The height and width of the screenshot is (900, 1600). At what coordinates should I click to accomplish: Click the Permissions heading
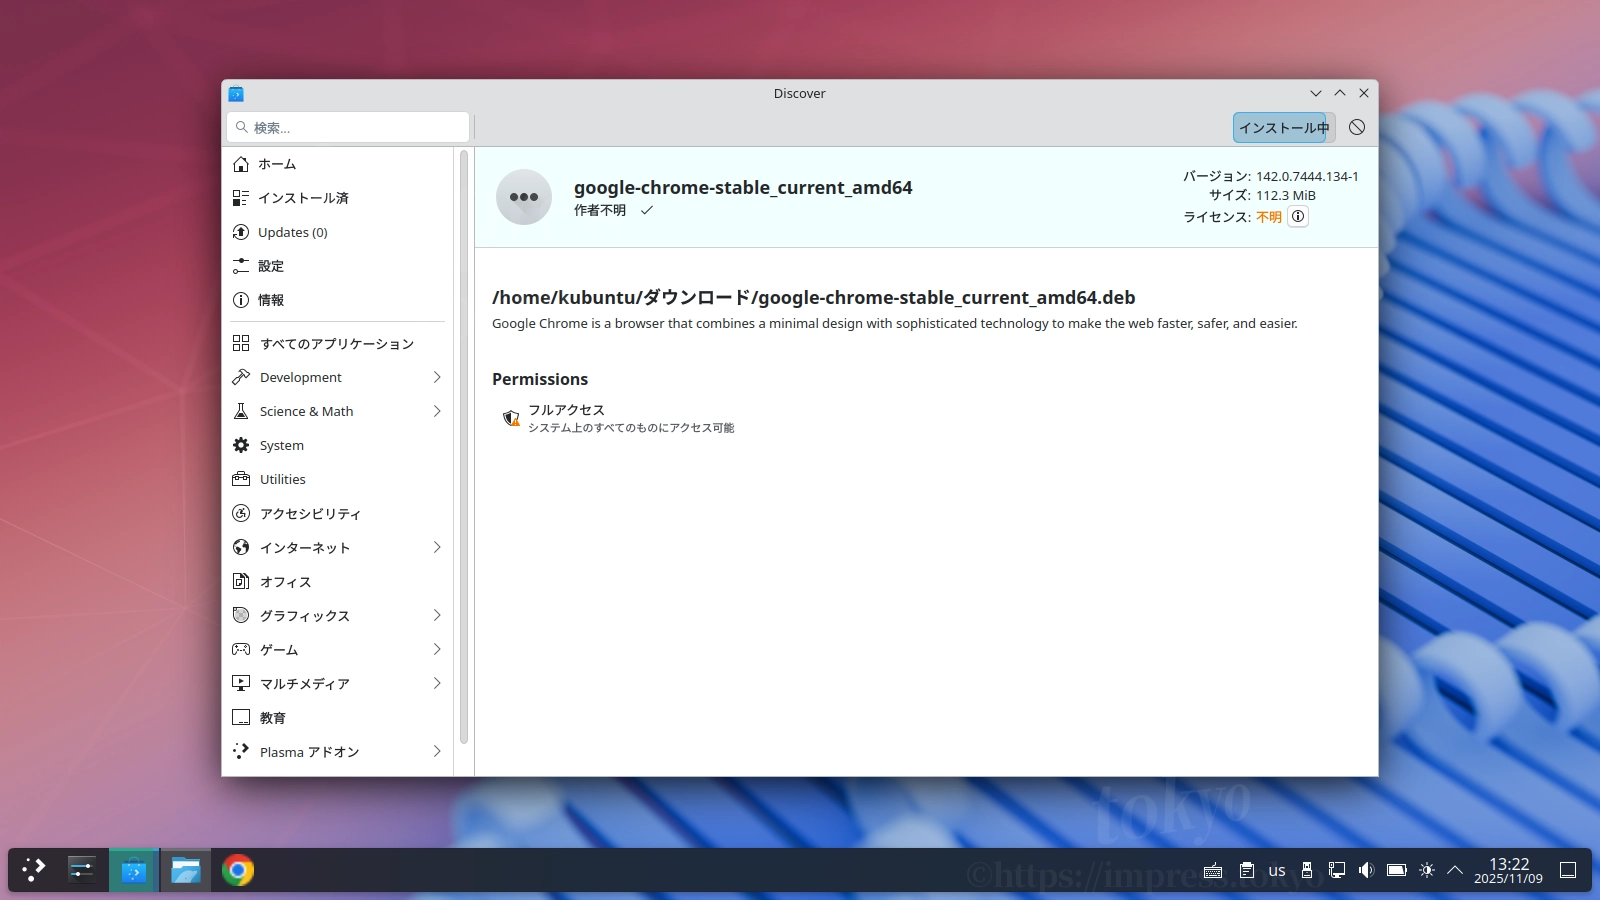540,379
